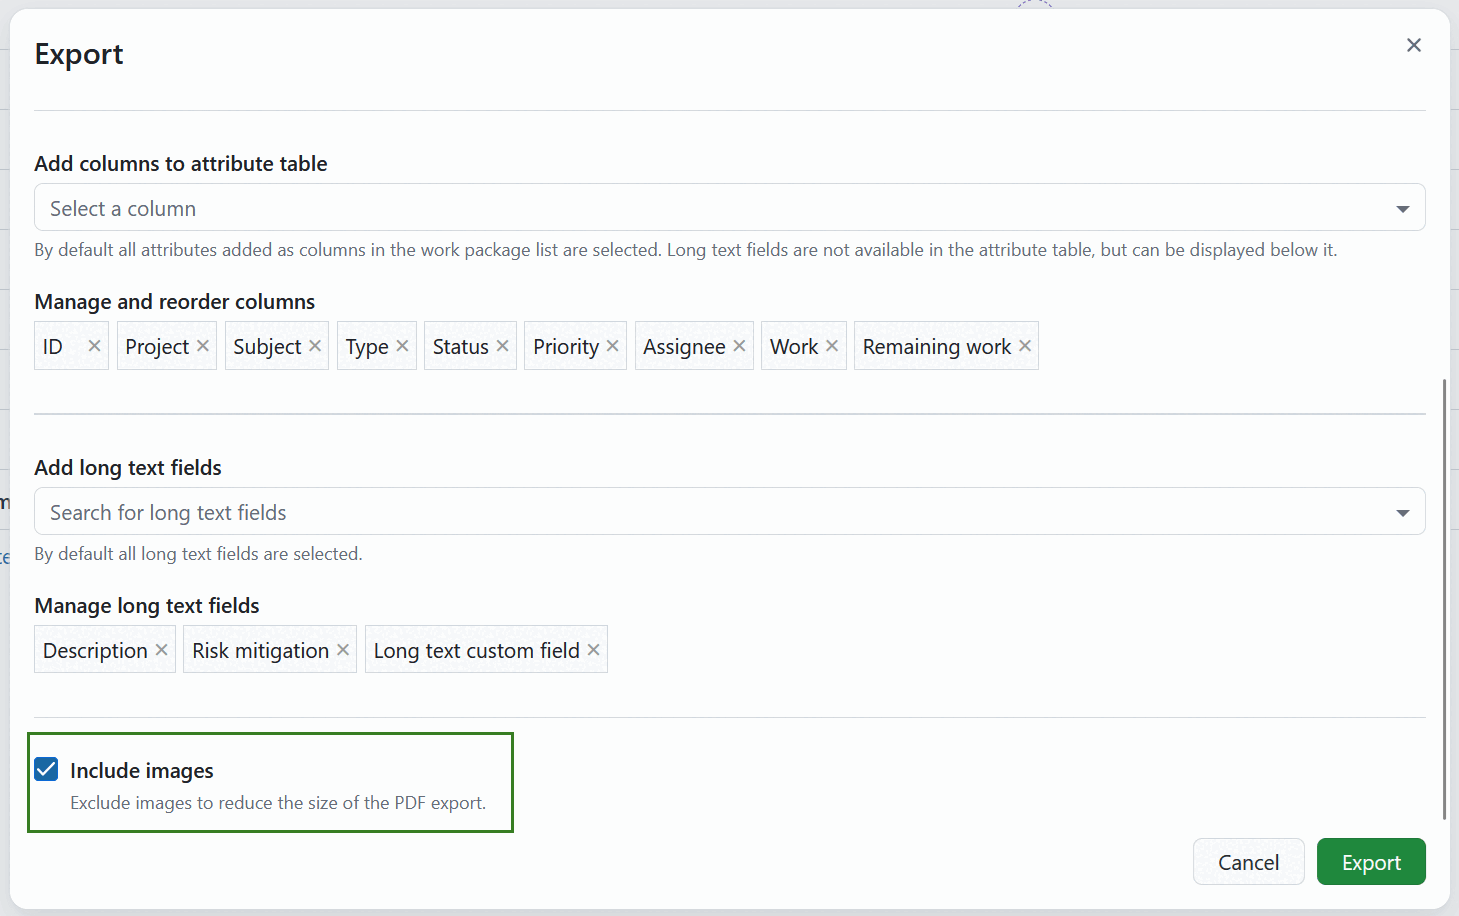
Task: Remove the Assignee column chip
Action: [738, 345]
